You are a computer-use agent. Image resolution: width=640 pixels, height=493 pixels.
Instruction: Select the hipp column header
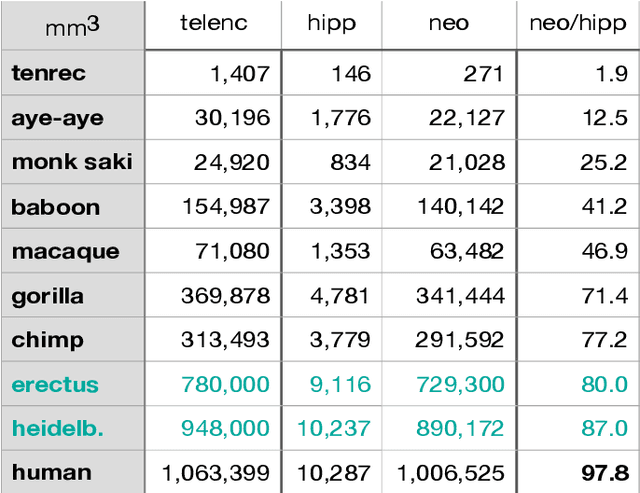coord(331,24)
